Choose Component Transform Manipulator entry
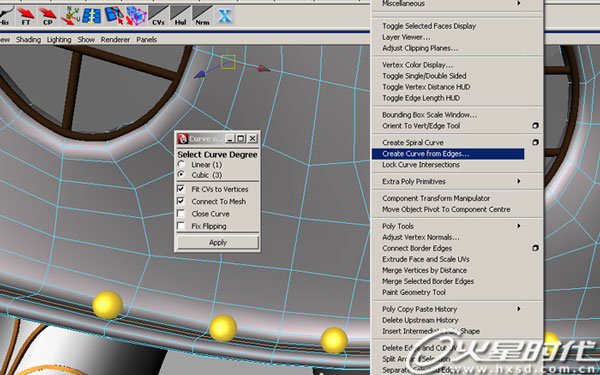This screenshot has width=600, height=375. click(x=436, y=198)
